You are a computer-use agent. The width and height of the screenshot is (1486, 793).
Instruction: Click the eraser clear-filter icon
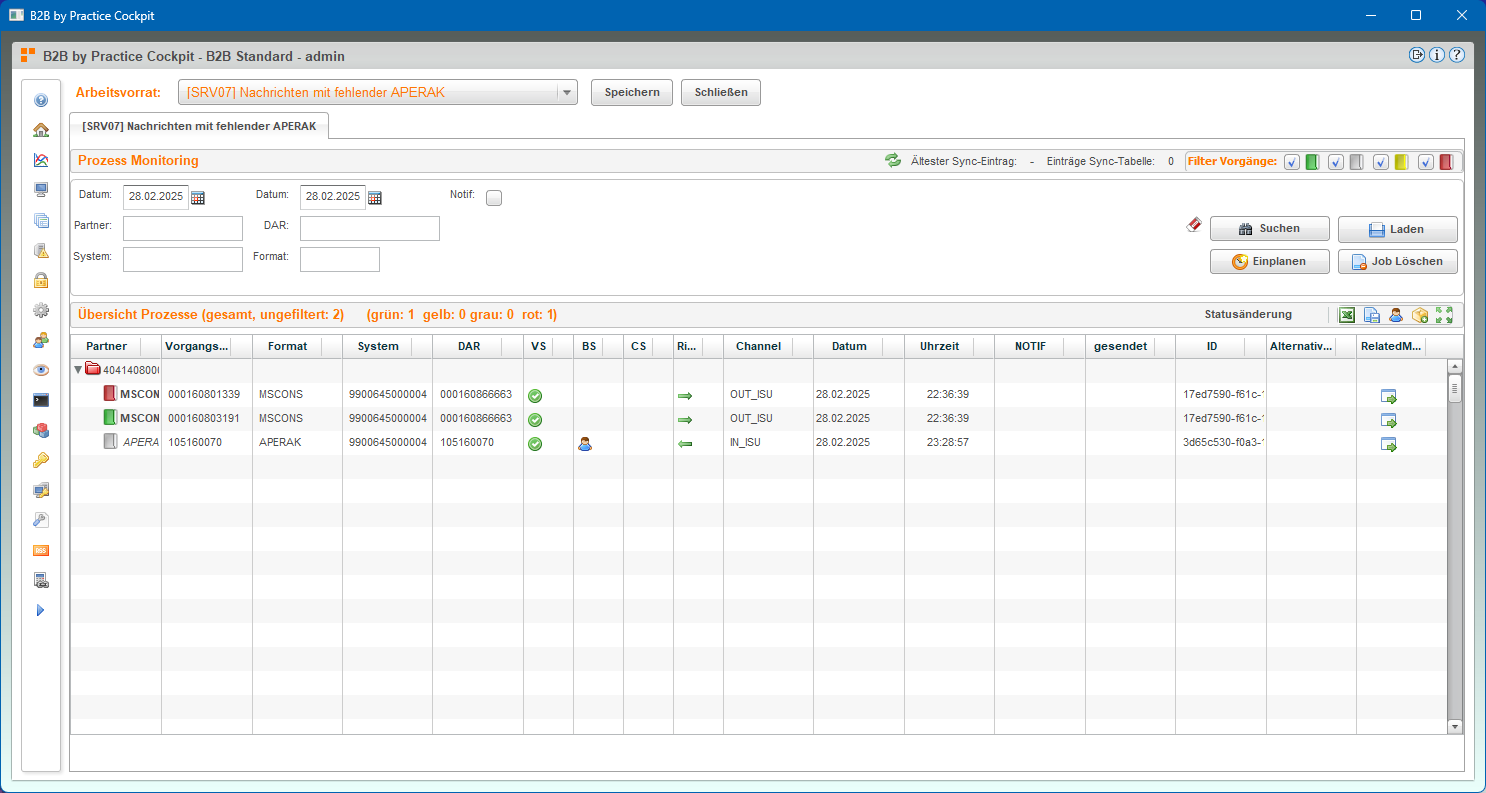pos(1193,225)
